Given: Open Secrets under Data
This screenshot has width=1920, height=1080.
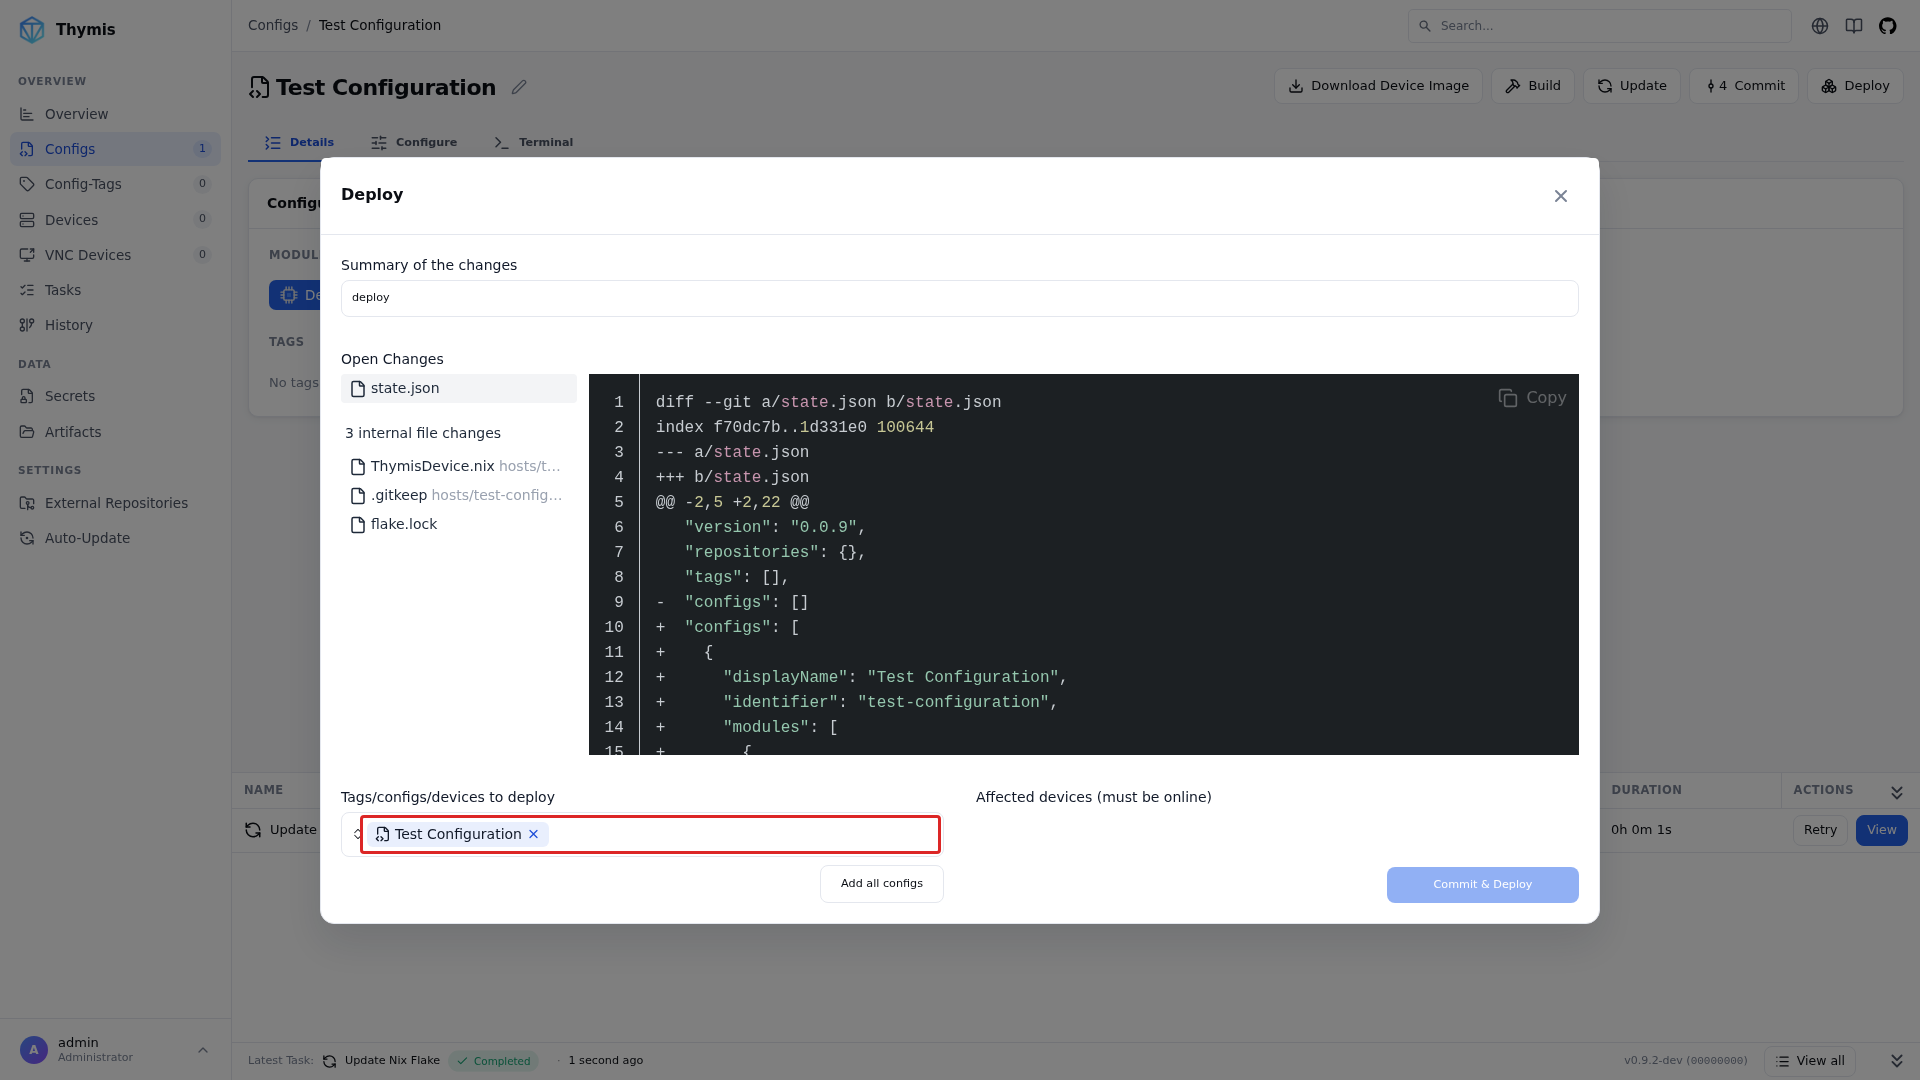Looking at the screenshot, I should [x=115, y=396].
